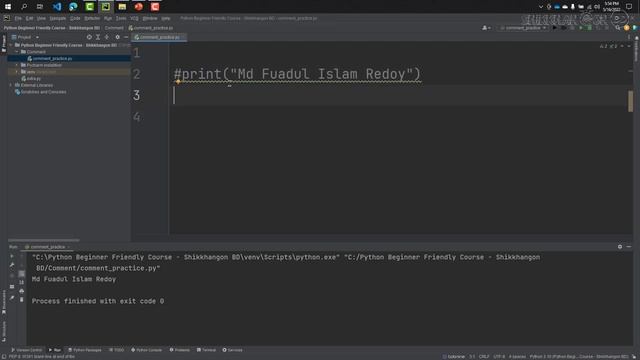Toggle Notifications sidebar on right edge
This screenshot has height=360, width=640.
pyautogui.click(x=636, y=50)
